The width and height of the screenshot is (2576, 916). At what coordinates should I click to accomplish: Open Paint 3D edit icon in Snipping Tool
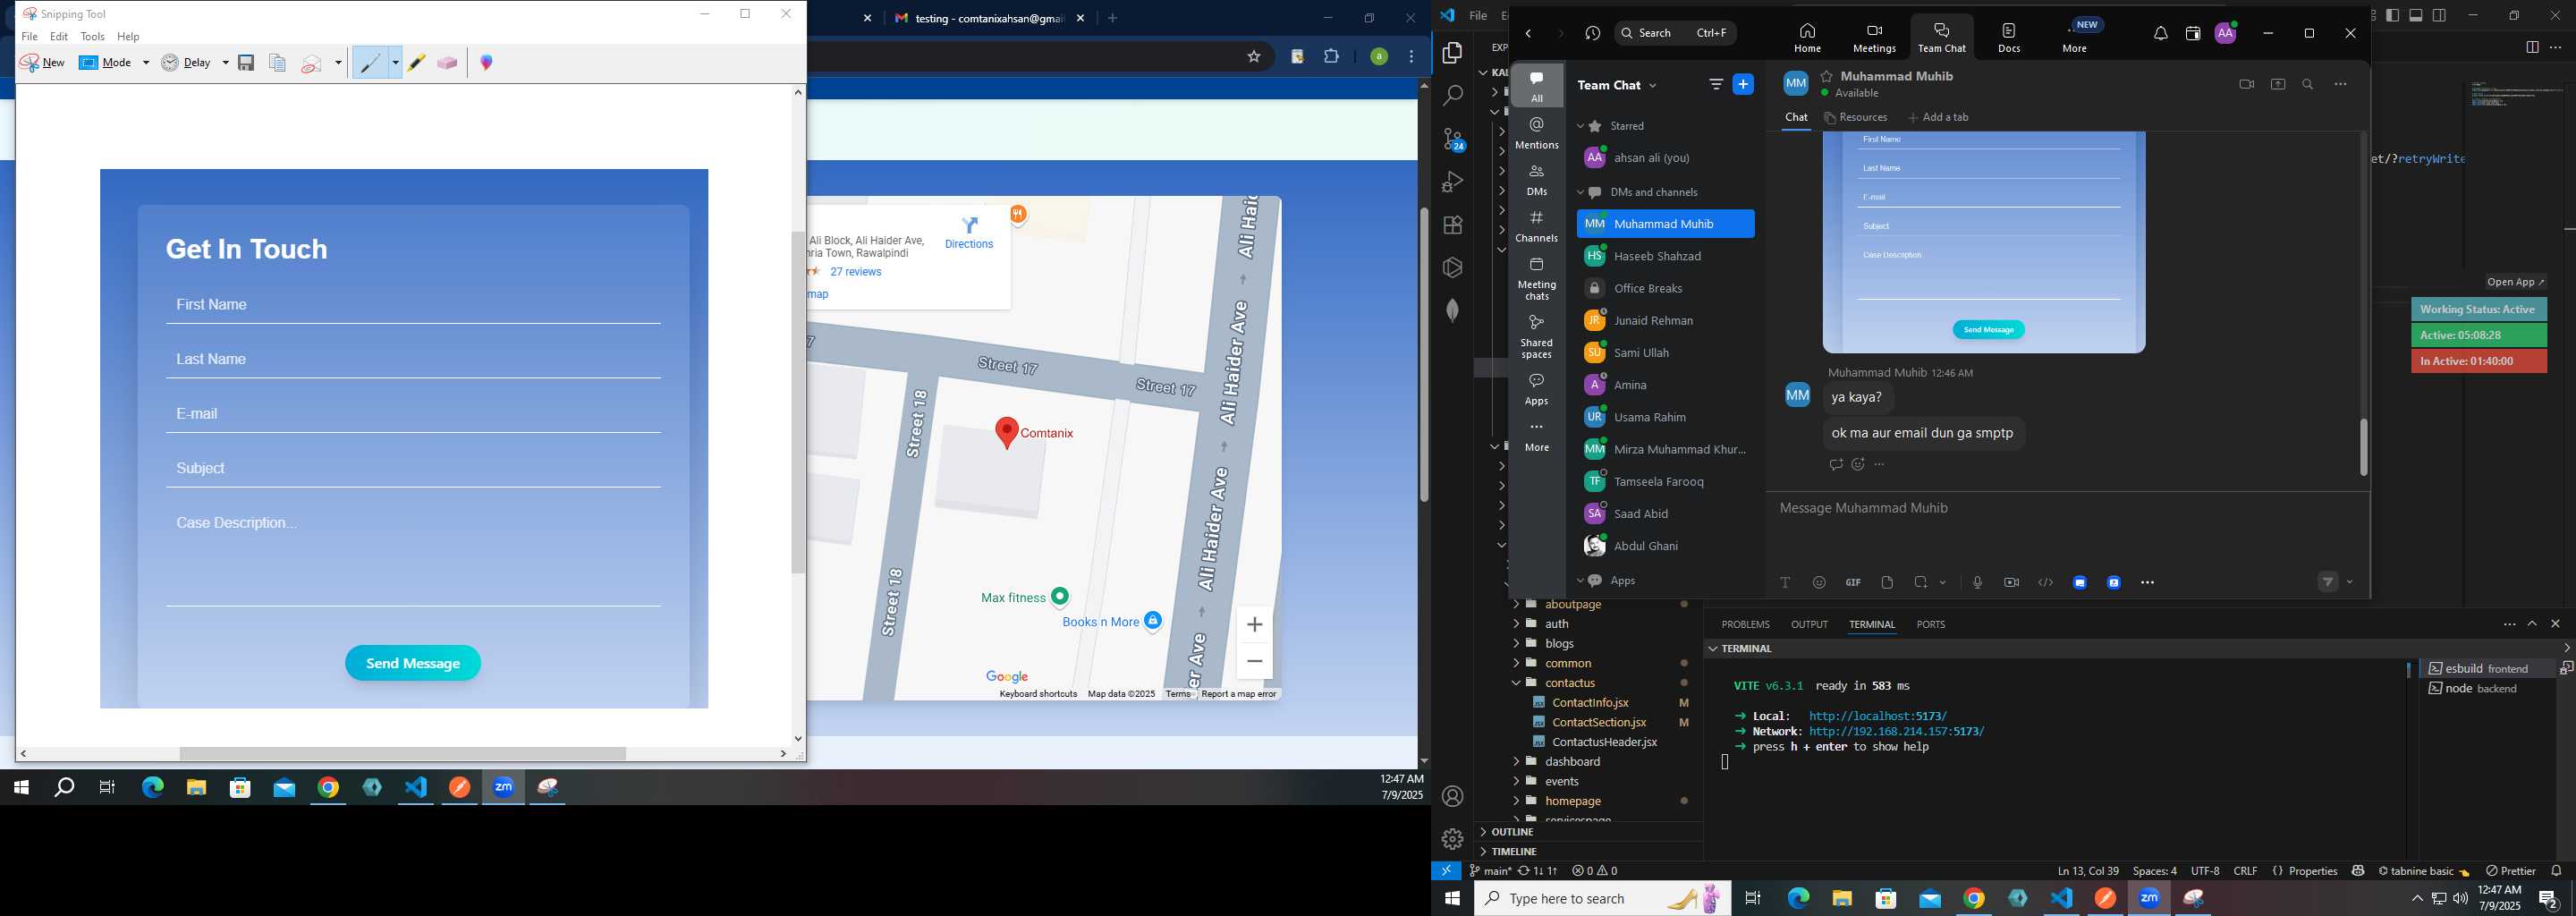click(x=487, y=63)
